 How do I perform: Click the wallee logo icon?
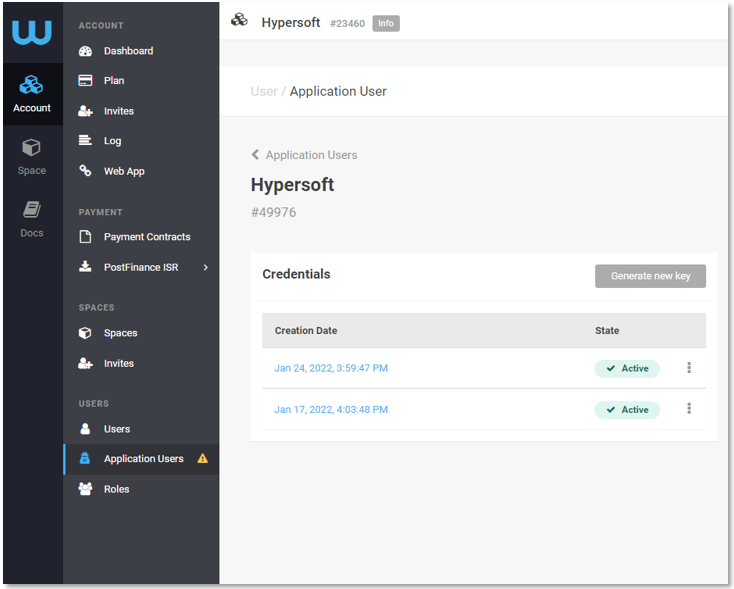click(x=32, y=32)
